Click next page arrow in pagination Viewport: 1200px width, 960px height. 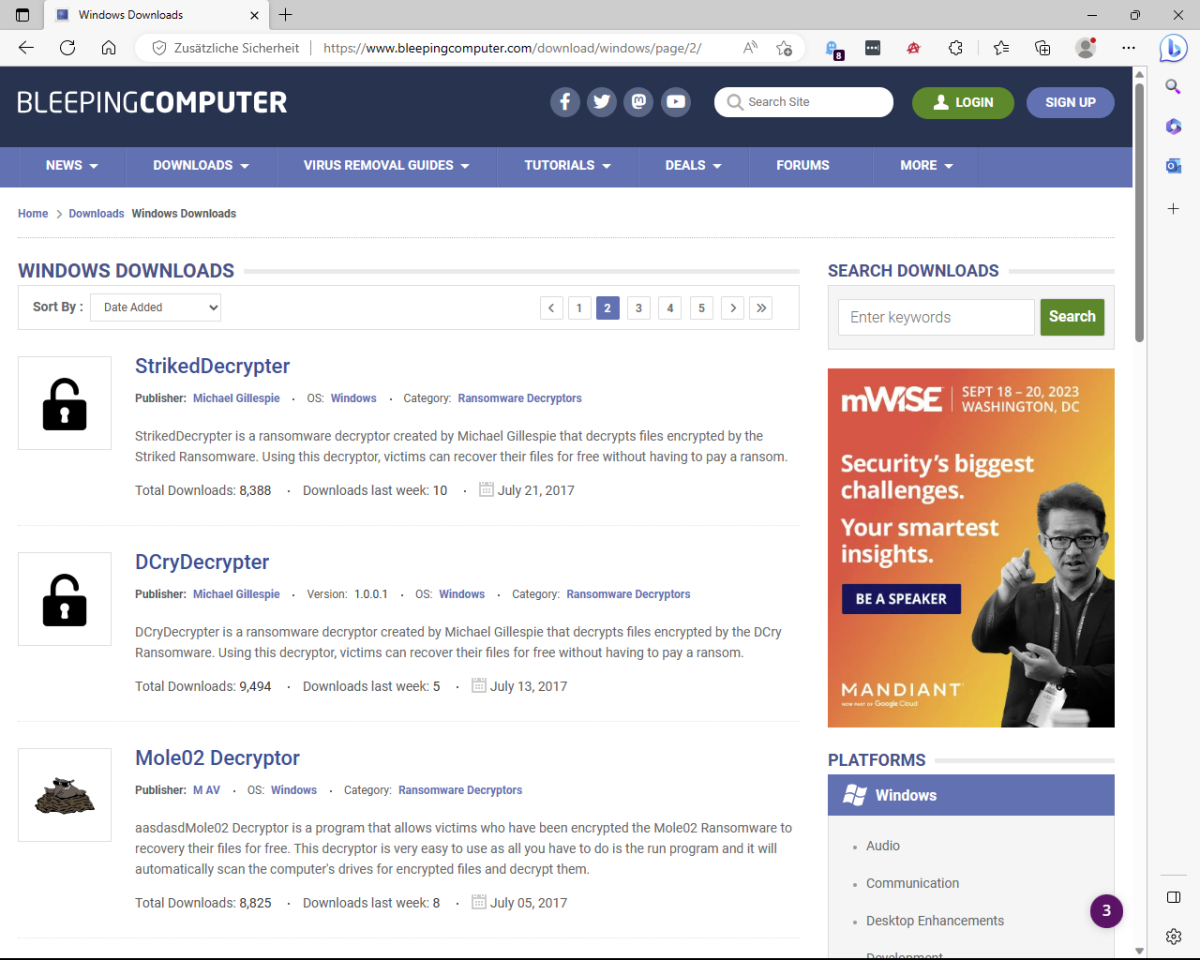click(x=733, y=308)
